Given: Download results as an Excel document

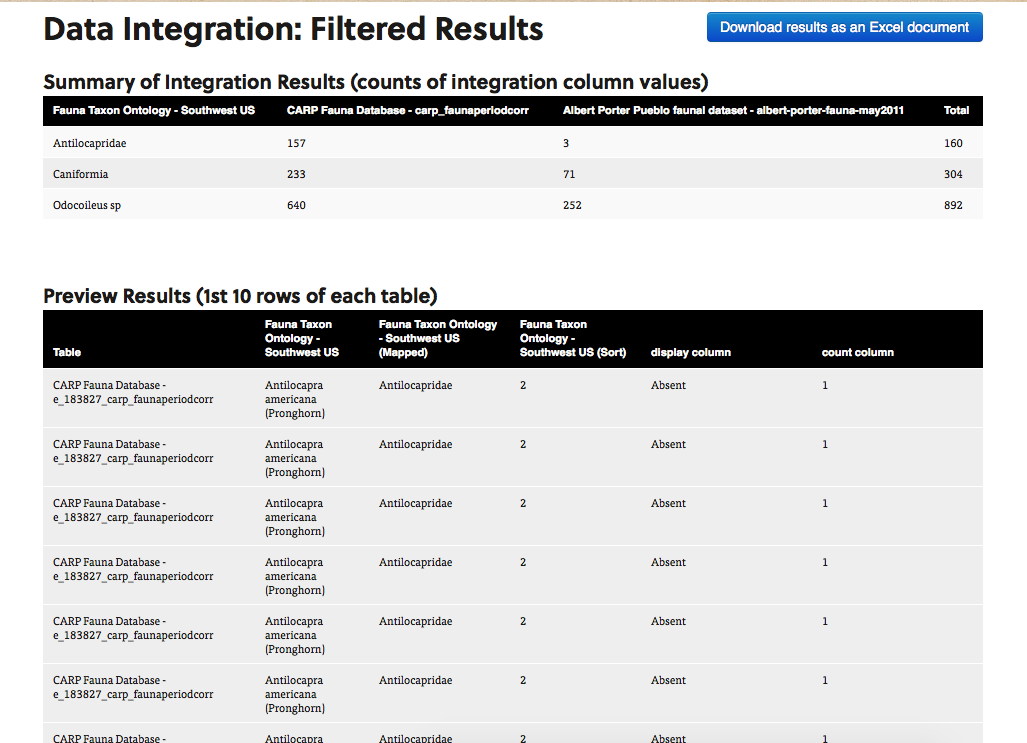Looking at the screenshot, I should pos(844,28).
